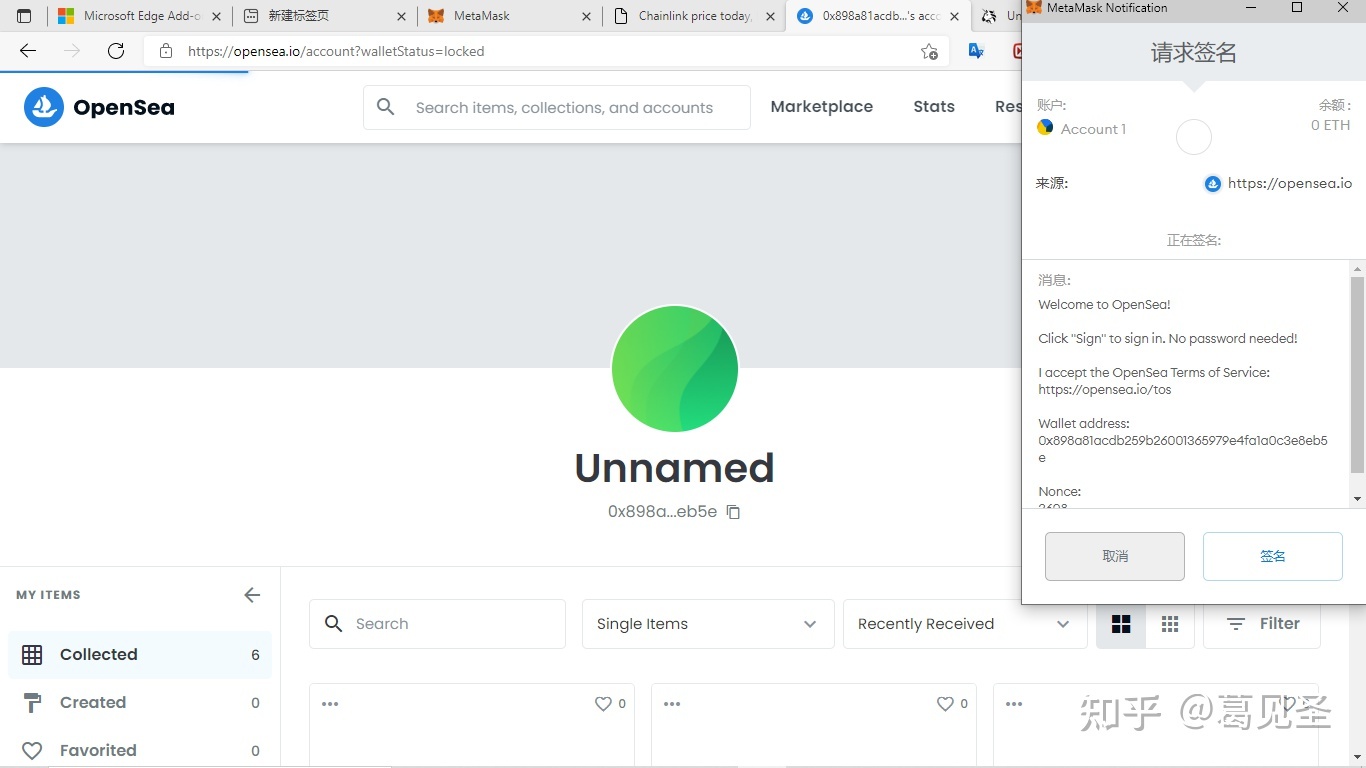1366x768 pixels.
Task: Open Stats menu on OpenSea
Action: pos(934,107)
